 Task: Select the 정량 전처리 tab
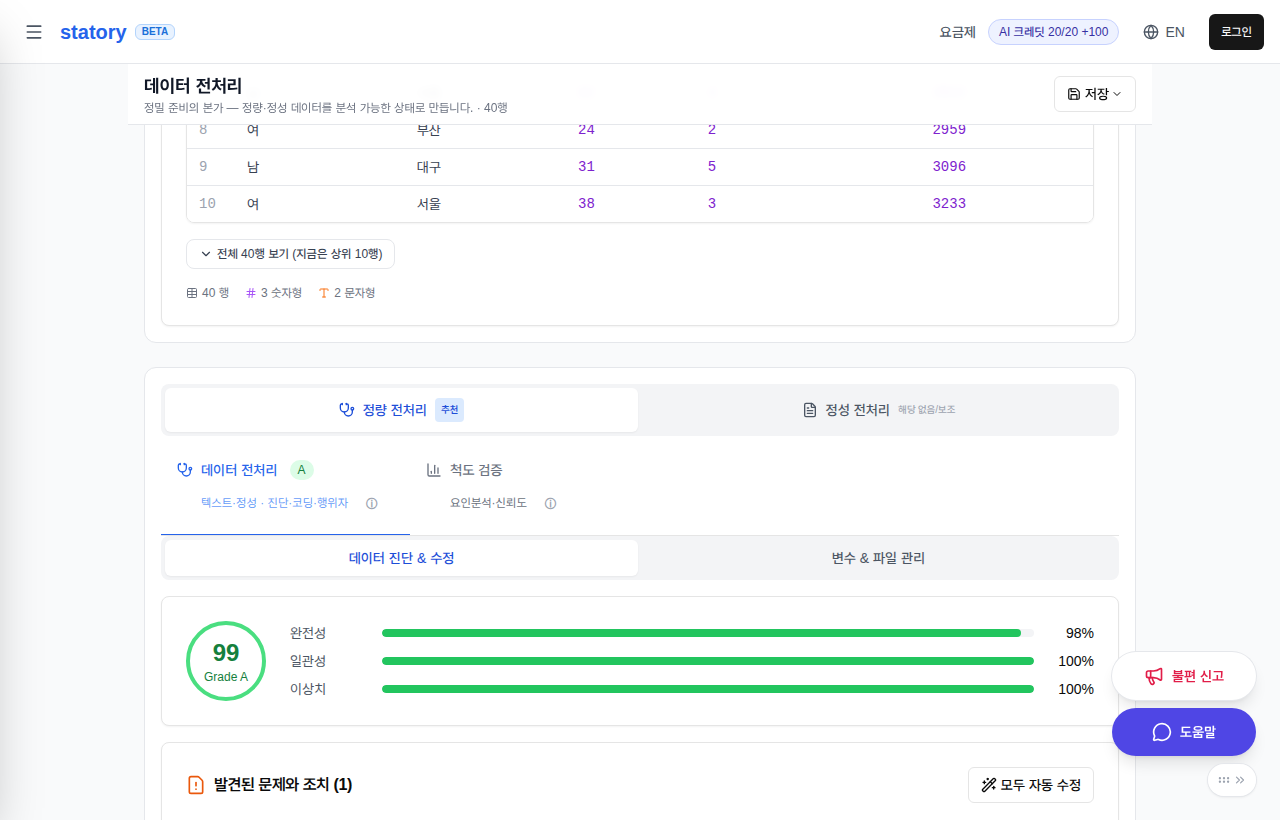(401, 410)
